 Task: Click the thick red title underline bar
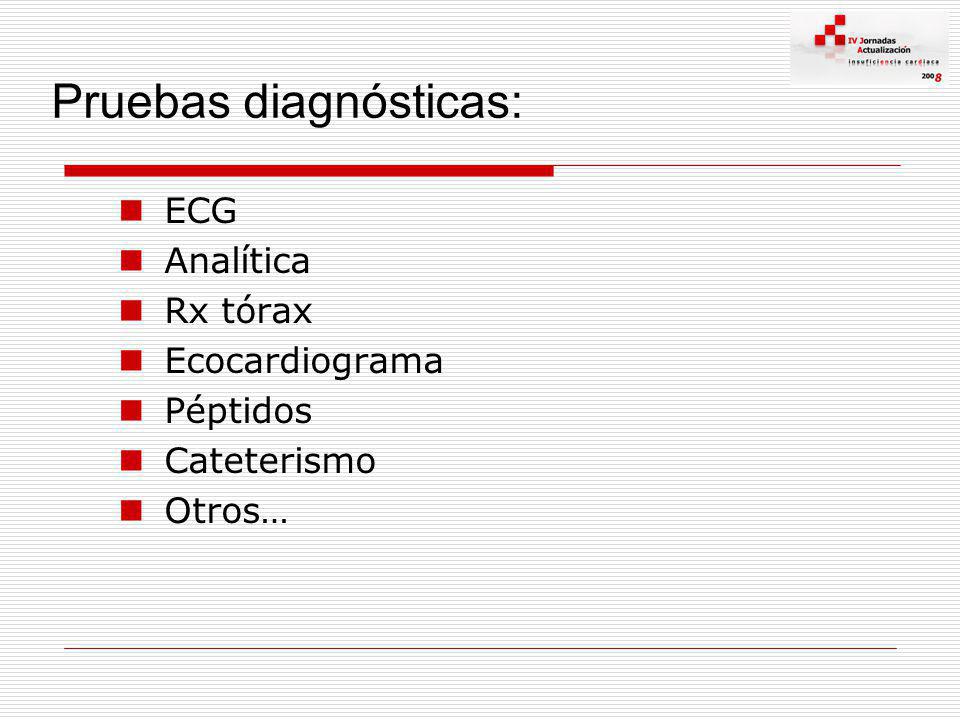(309, 171)
